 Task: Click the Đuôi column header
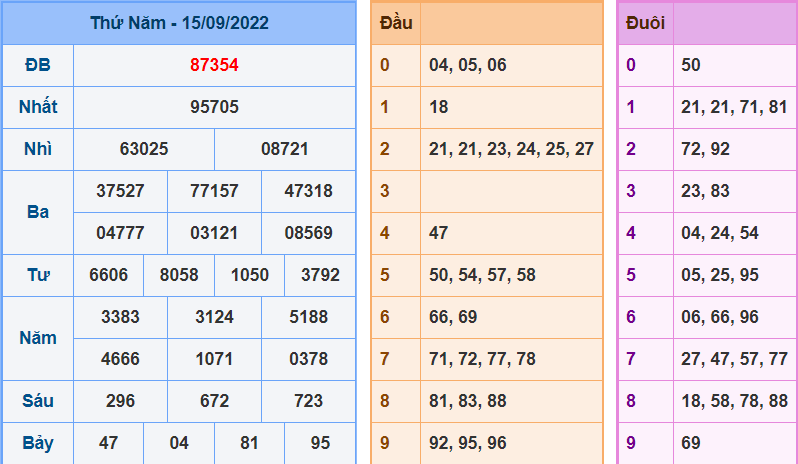645,23
